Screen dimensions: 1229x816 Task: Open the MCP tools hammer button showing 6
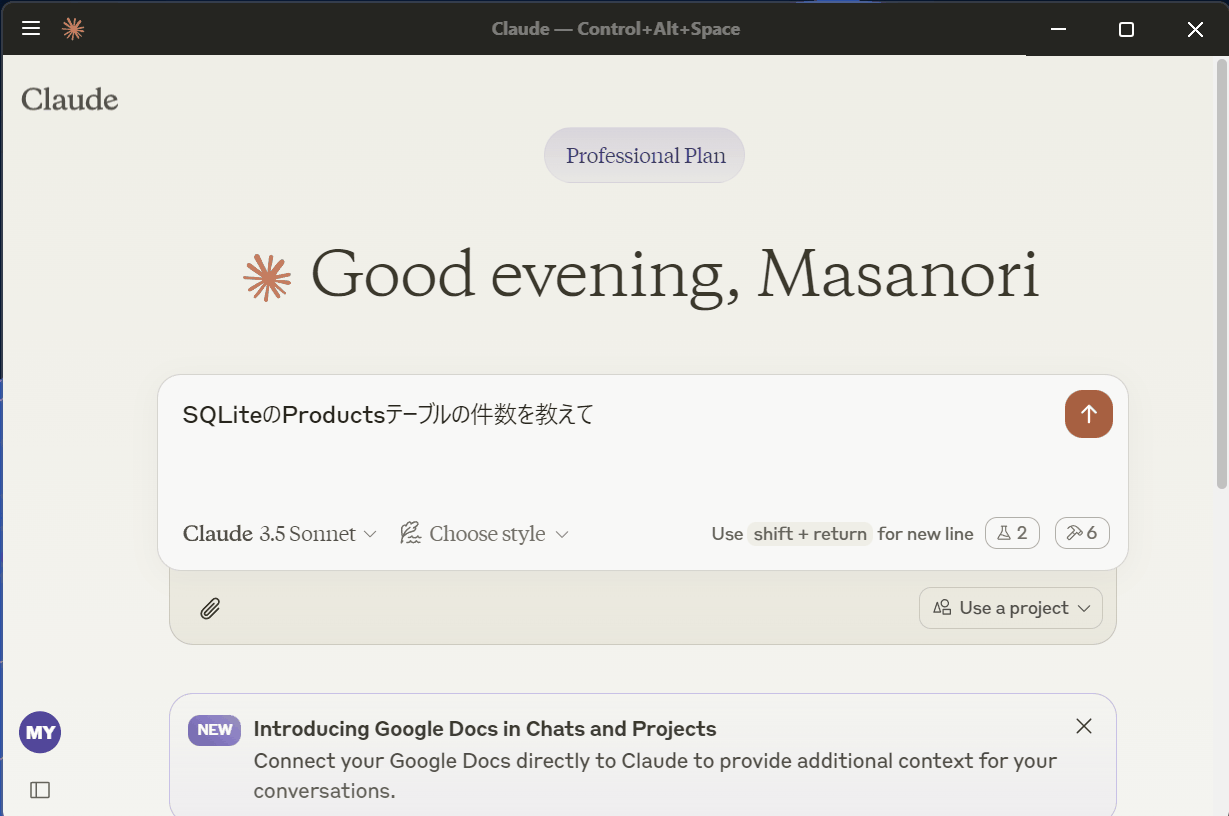point(1082,533)
